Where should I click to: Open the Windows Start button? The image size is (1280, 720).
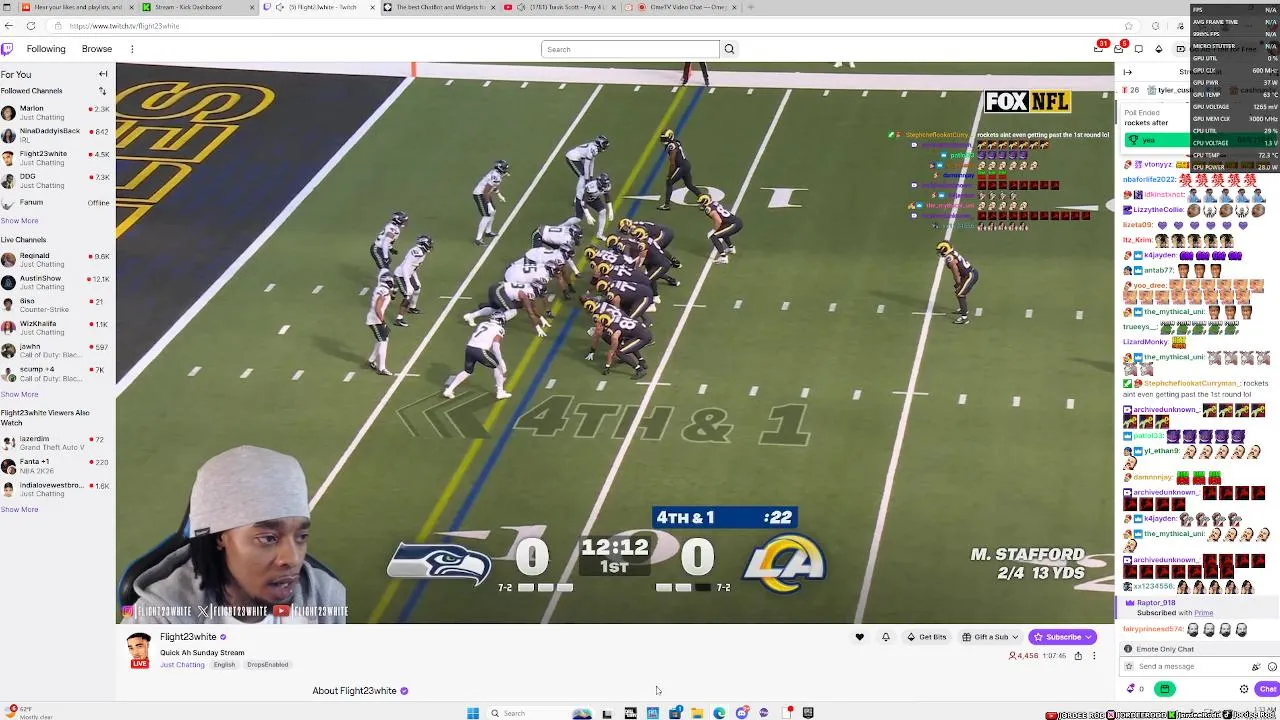click(473, 713)
